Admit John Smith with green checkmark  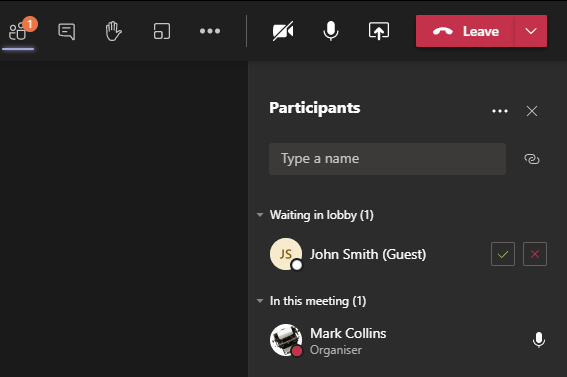tap(503, 254)
